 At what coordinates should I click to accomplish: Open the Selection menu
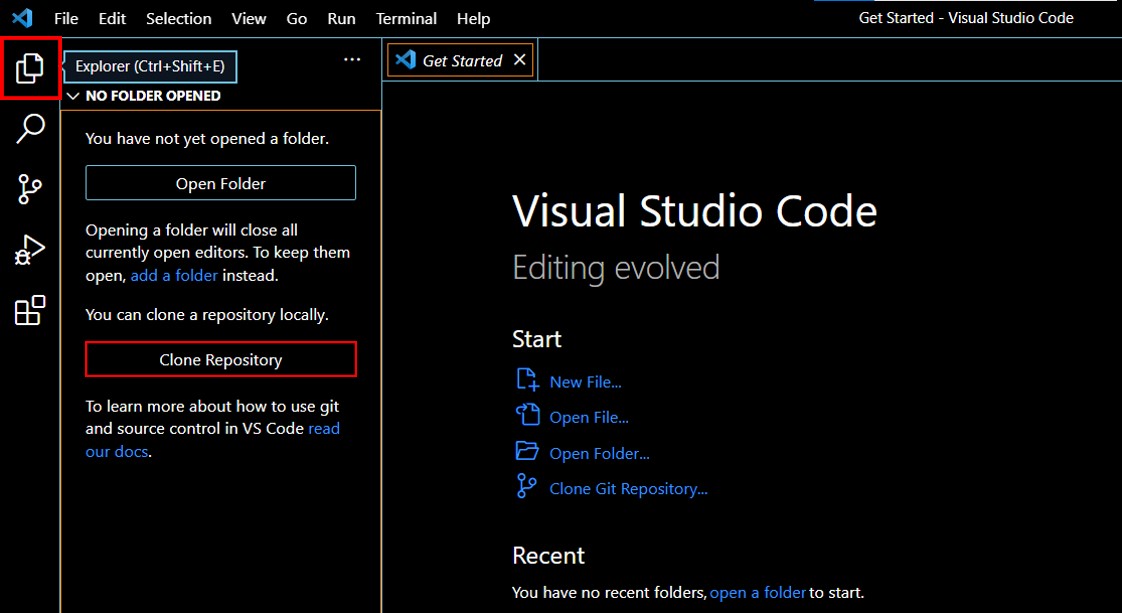tap(179, 19)
